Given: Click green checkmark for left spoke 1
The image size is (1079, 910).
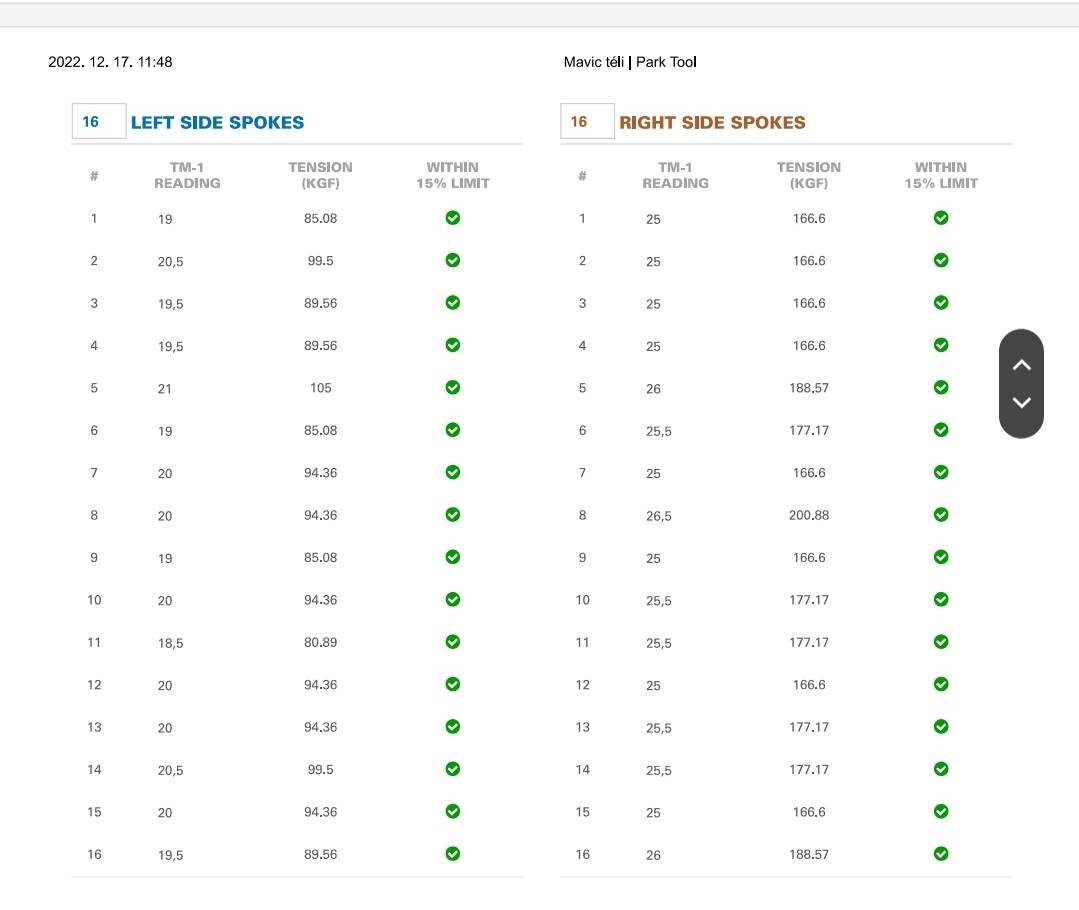Looking at the screenshot, I should [x=452, y=218].
